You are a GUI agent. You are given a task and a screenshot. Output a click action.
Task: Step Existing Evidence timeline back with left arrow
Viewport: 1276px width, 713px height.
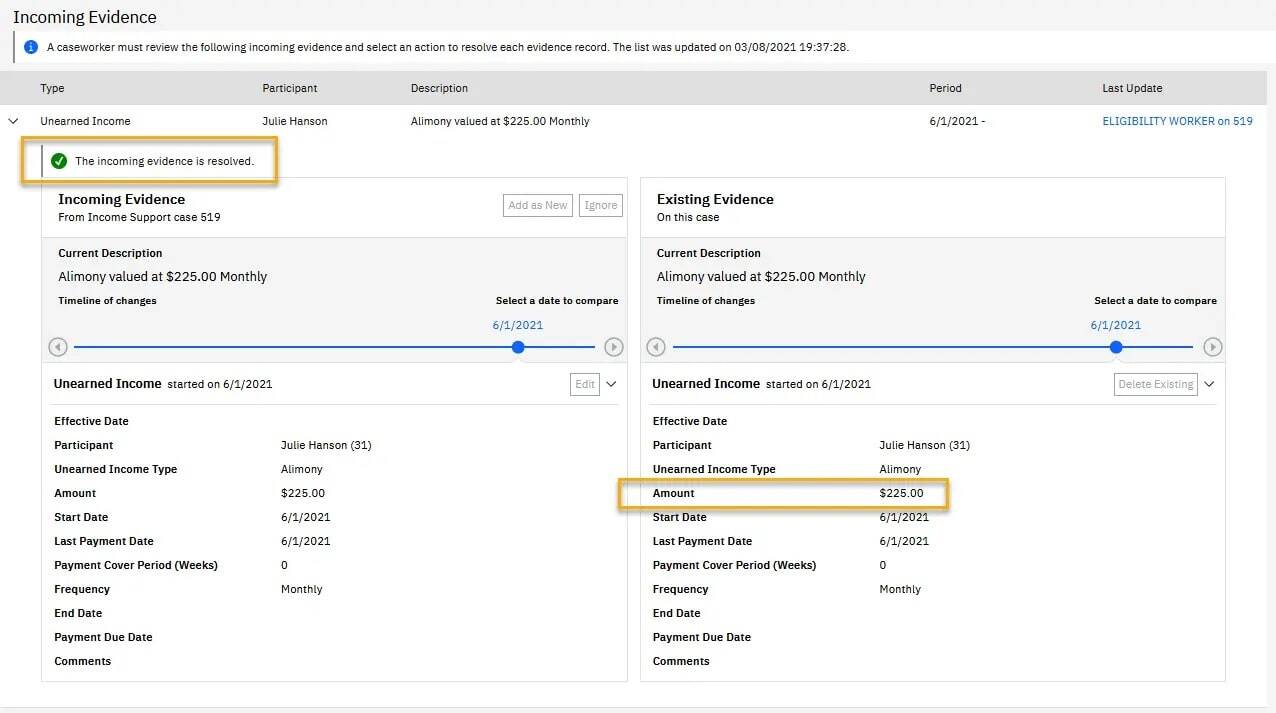tap(656, 347)
